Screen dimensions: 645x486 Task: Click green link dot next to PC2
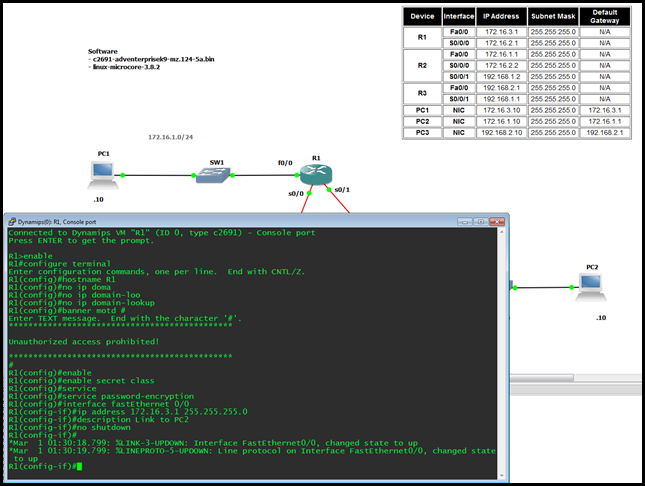click(571, 287)
